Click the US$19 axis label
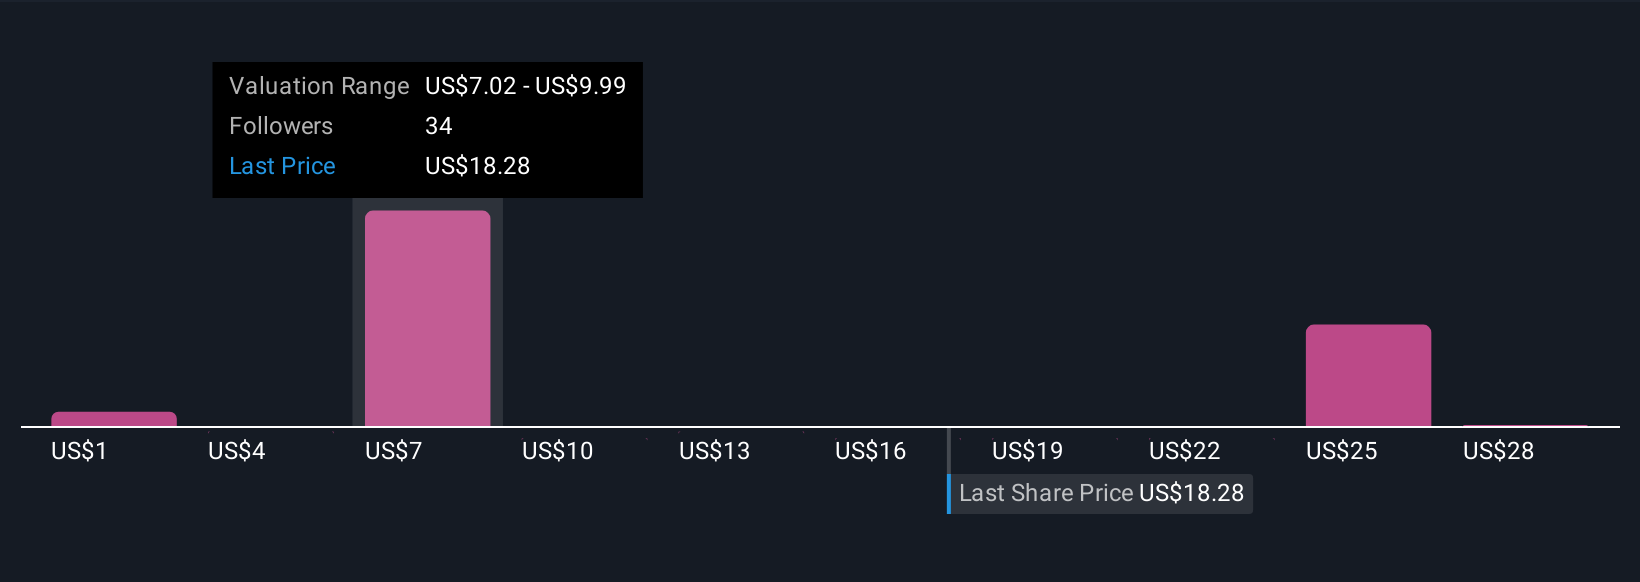Screen dimensions: 1640x582 pos(1027,451)
